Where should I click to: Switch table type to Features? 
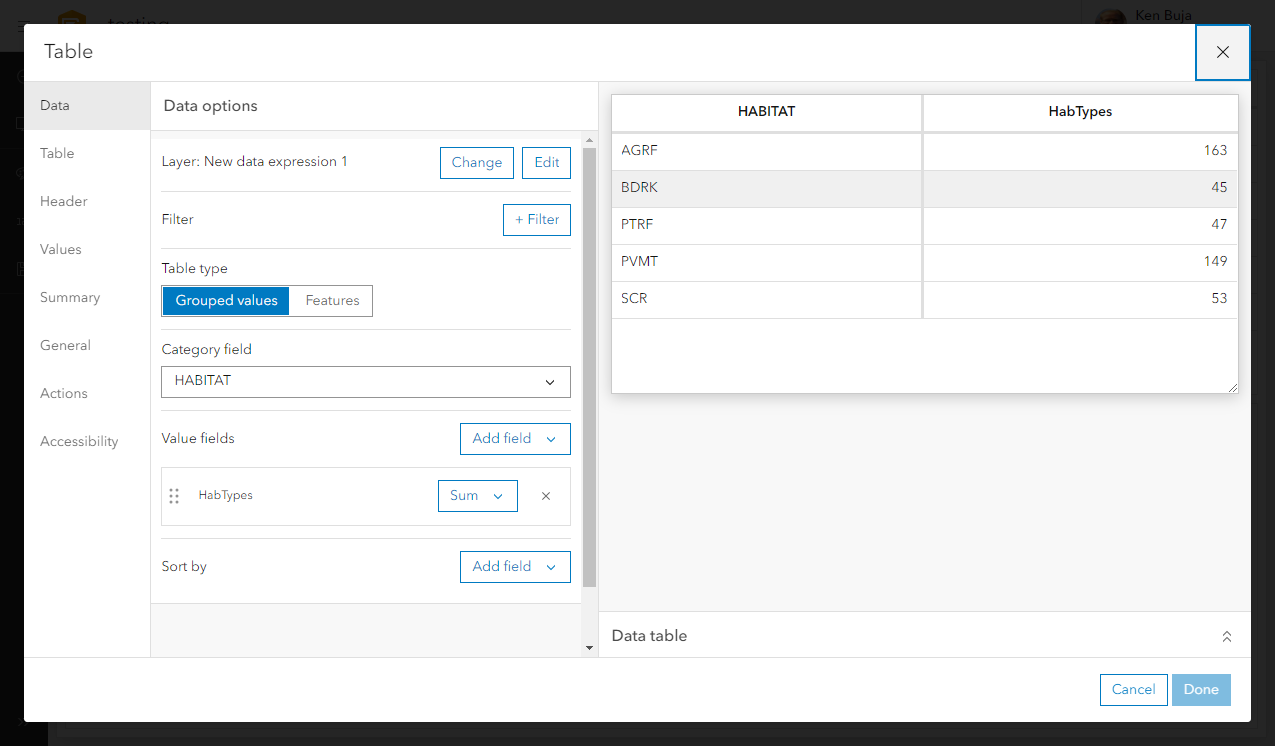[332, 301]
